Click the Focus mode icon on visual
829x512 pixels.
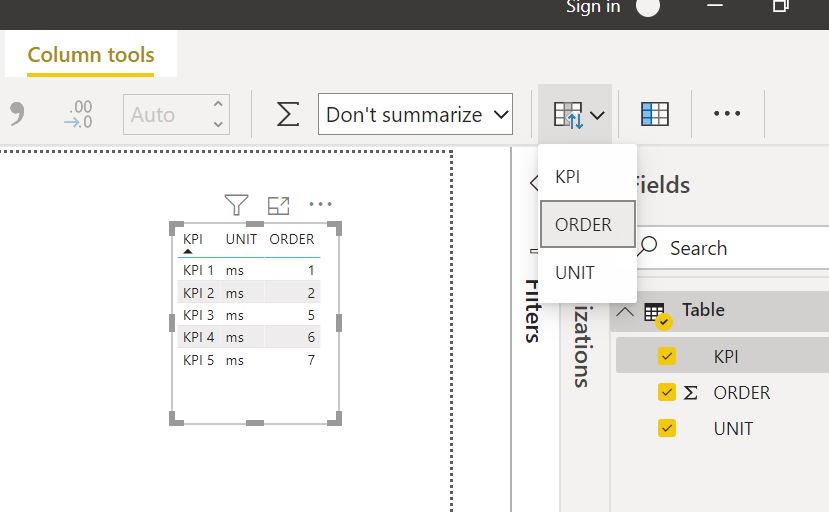(279, 205)
